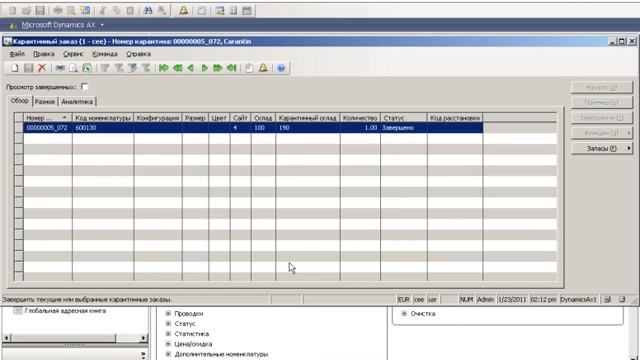Viewport: 640px width, 360px height.
Task: Open the Файл menu
Action: pyautogui.click(x=17, y=54)
